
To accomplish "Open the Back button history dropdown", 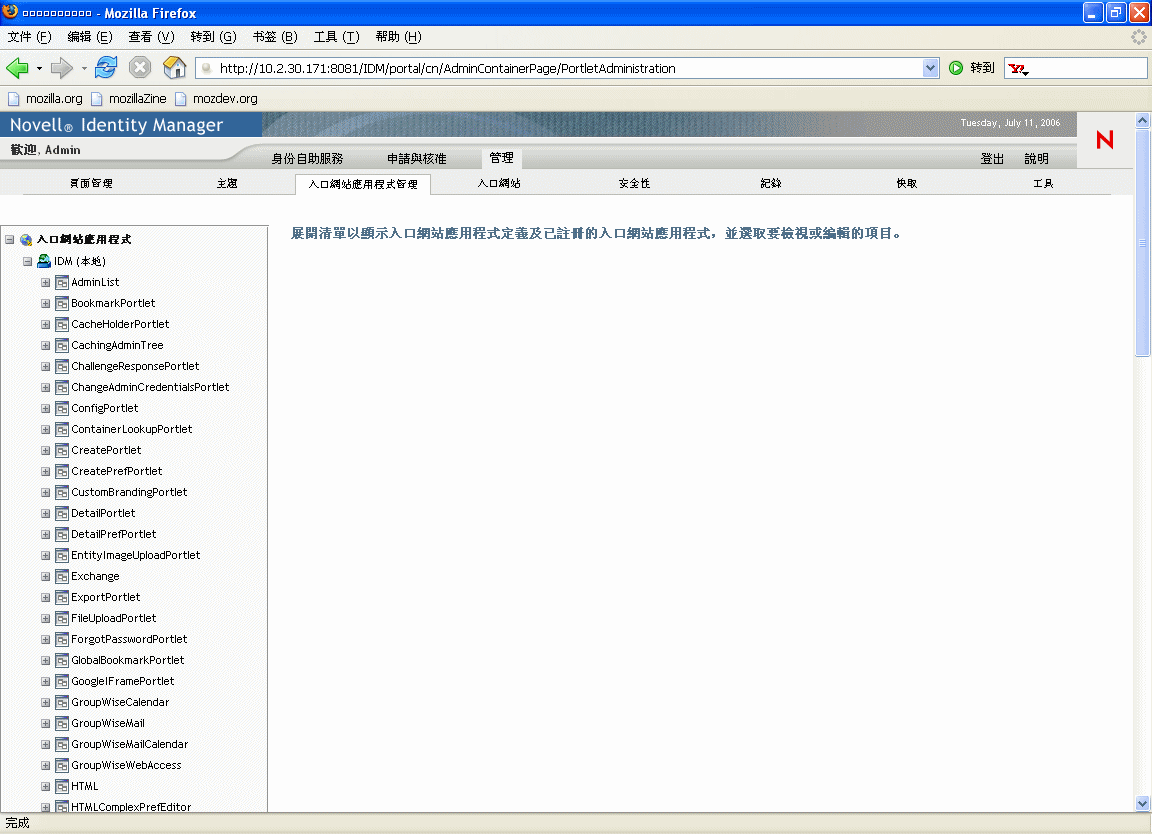I will click(x=39, y=68).
